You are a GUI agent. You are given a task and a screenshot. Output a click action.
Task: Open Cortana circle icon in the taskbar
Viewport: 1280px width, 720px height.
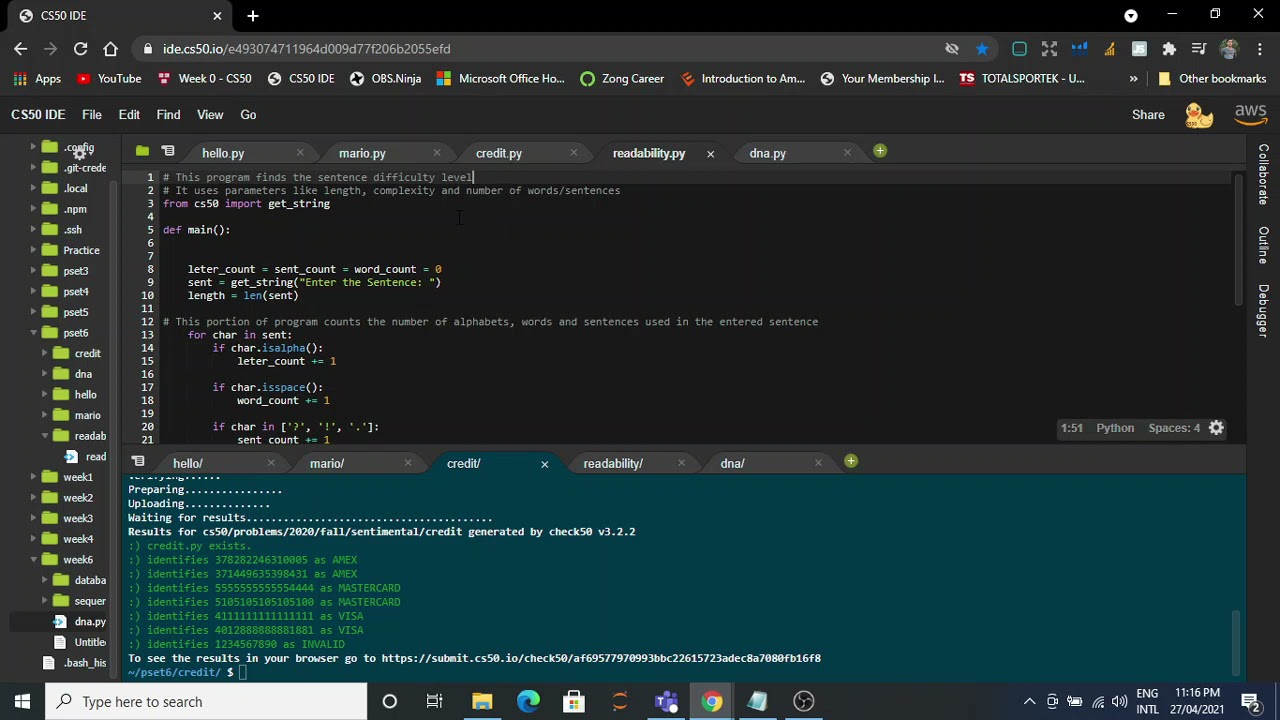tap(390, 701)
